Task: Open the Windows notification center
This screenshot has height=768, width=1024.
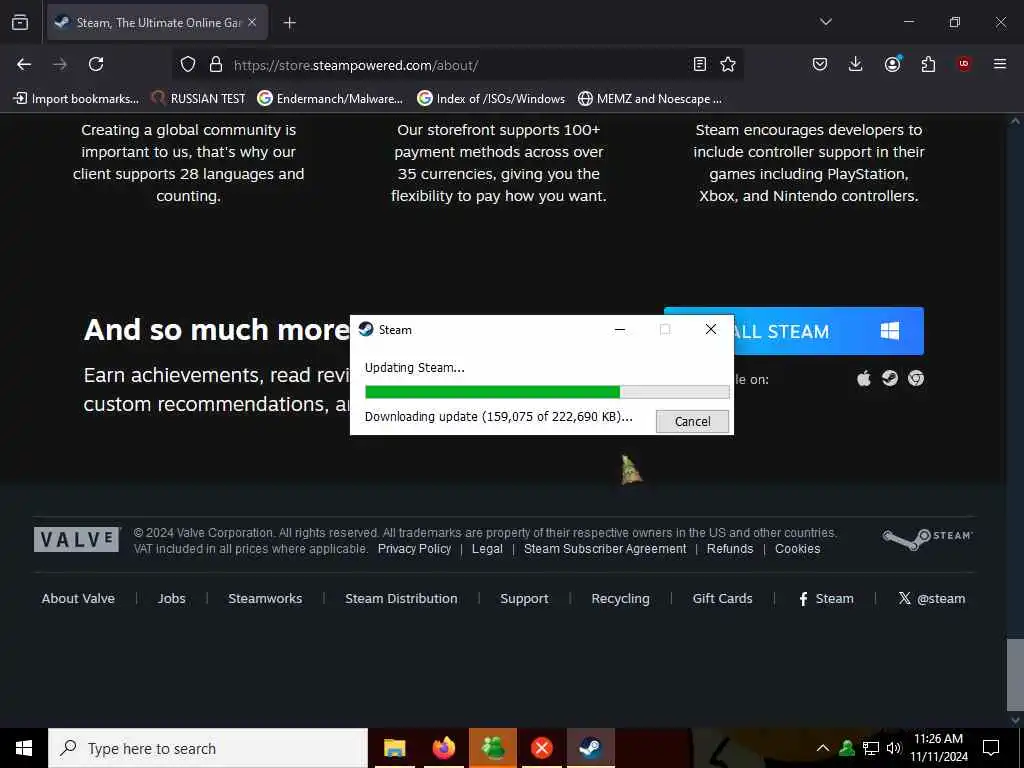Action: pyautogui.click(x=991, y=748)
